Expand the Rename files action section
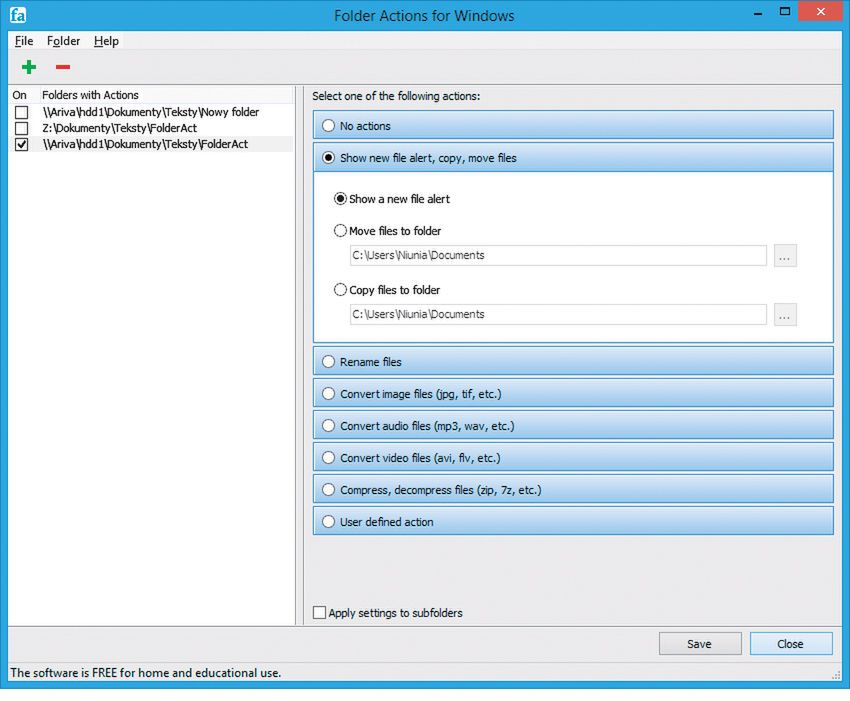The height and width of the screenshot is (701, 850). (x=573, y=362)
